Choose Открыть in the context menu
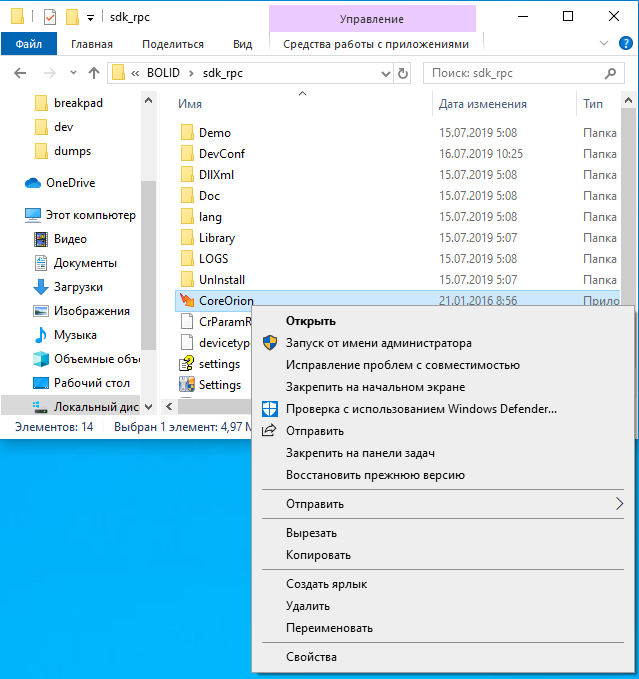 click(x=444, y=321)
